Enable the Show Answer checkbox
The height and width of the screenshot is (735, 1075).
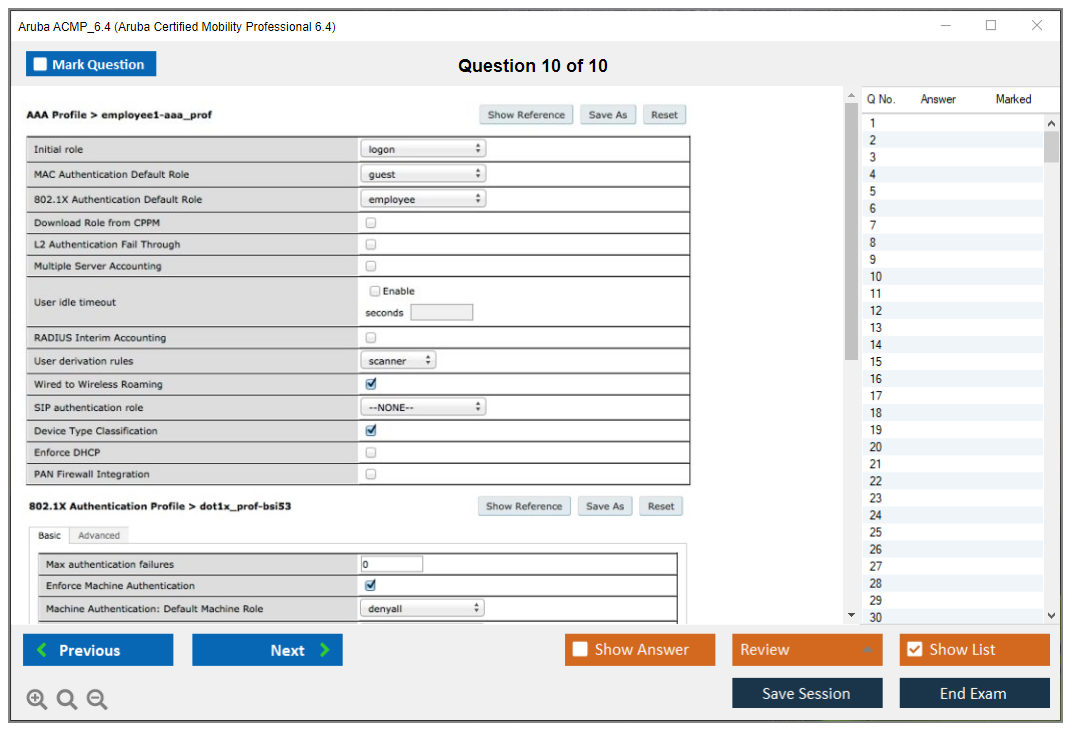[580, 650]
